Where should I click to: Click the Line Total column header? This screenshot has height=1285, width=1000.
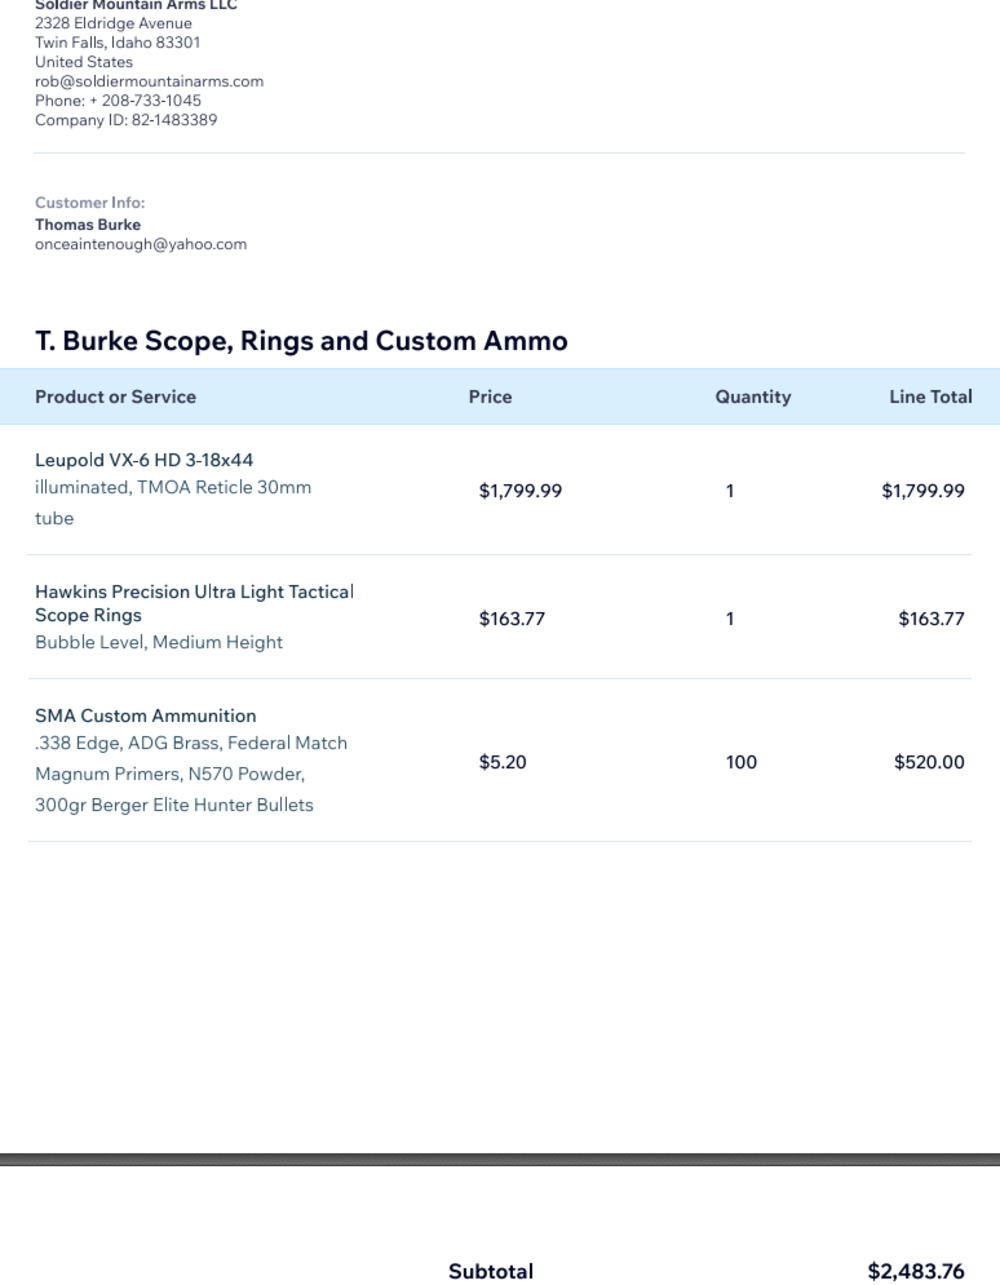[x=930, y=396]
